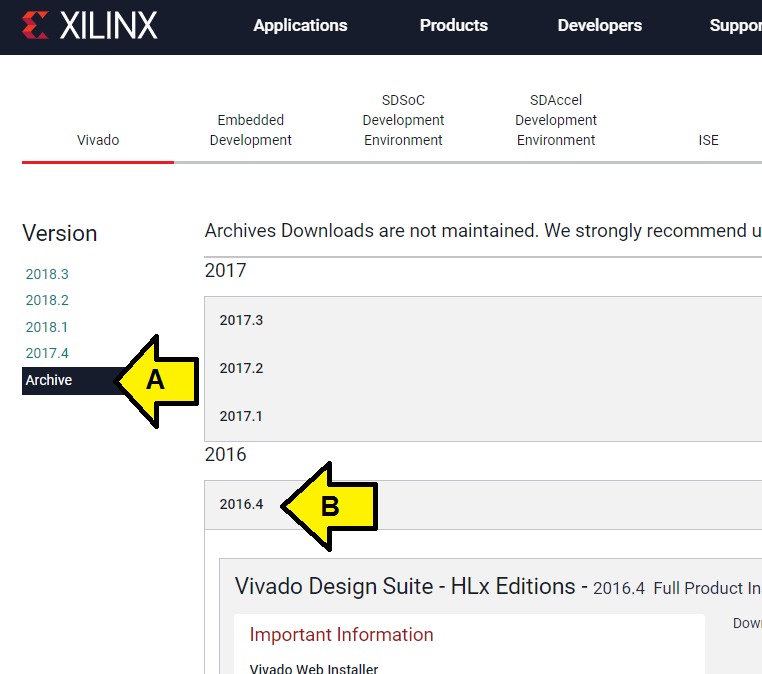Viewport: 762px width, 674px height.
Task: Open the Developers menu
Action: (600, 25)
